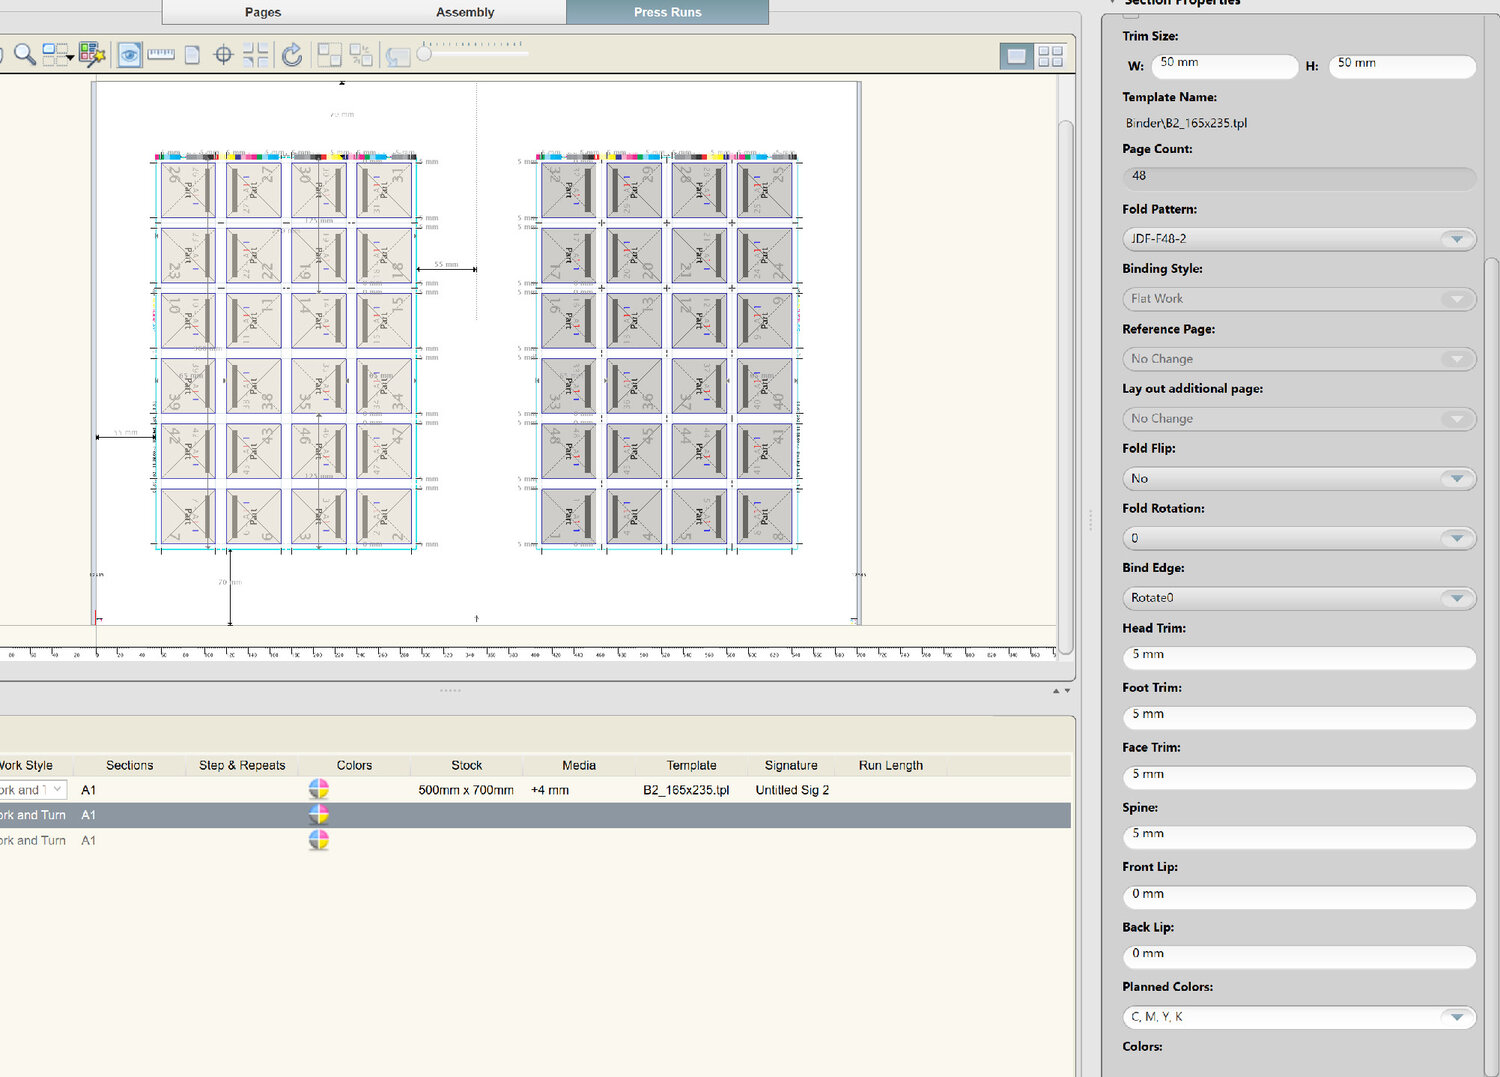1500x1077 pixels.
Task: Click the Colors column header
Action: [354, 765]
